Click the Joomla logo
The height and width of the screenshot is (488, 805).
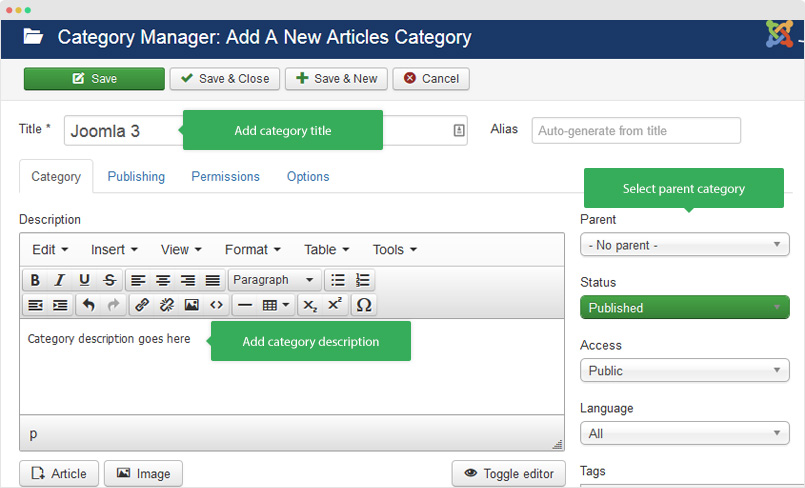(x=779, y=34)
